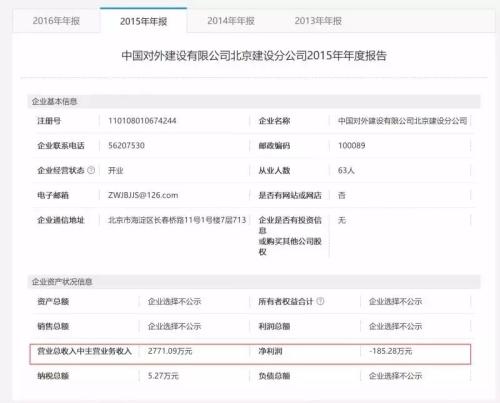Select the 2015年年报 tab
Image resolution: width=500 pixels, height=403 pixels.
click(x=143, y=21)
